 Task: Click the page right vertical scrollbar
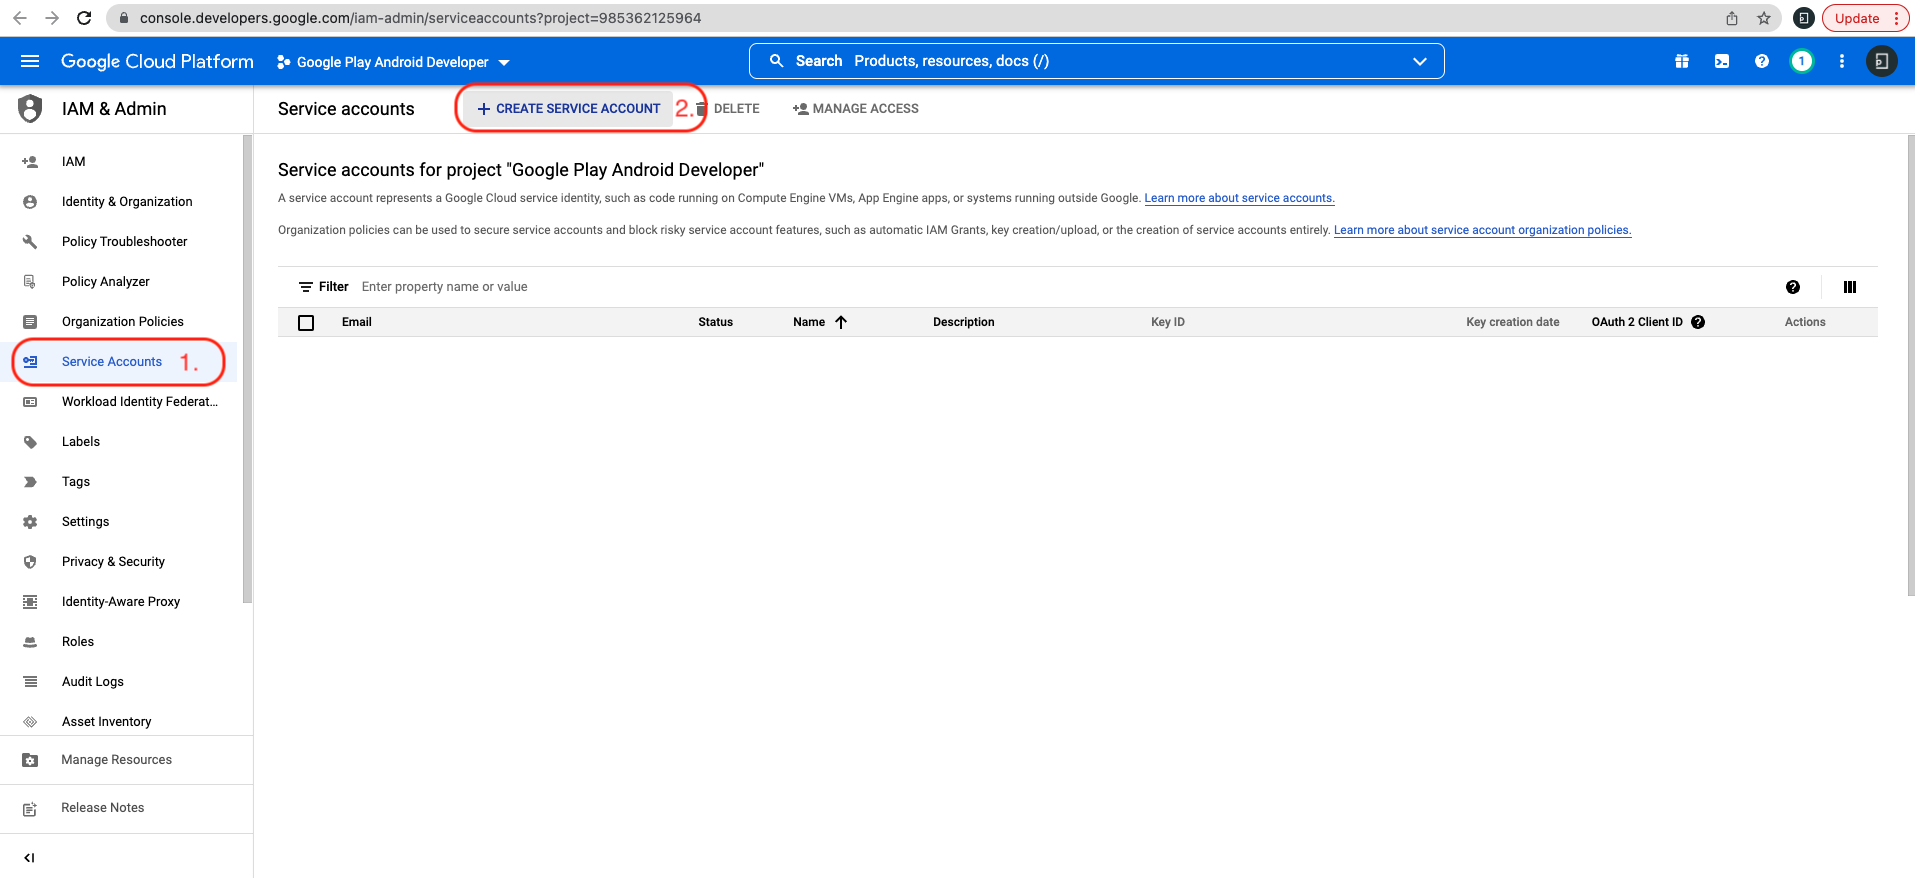(1910, 365)
